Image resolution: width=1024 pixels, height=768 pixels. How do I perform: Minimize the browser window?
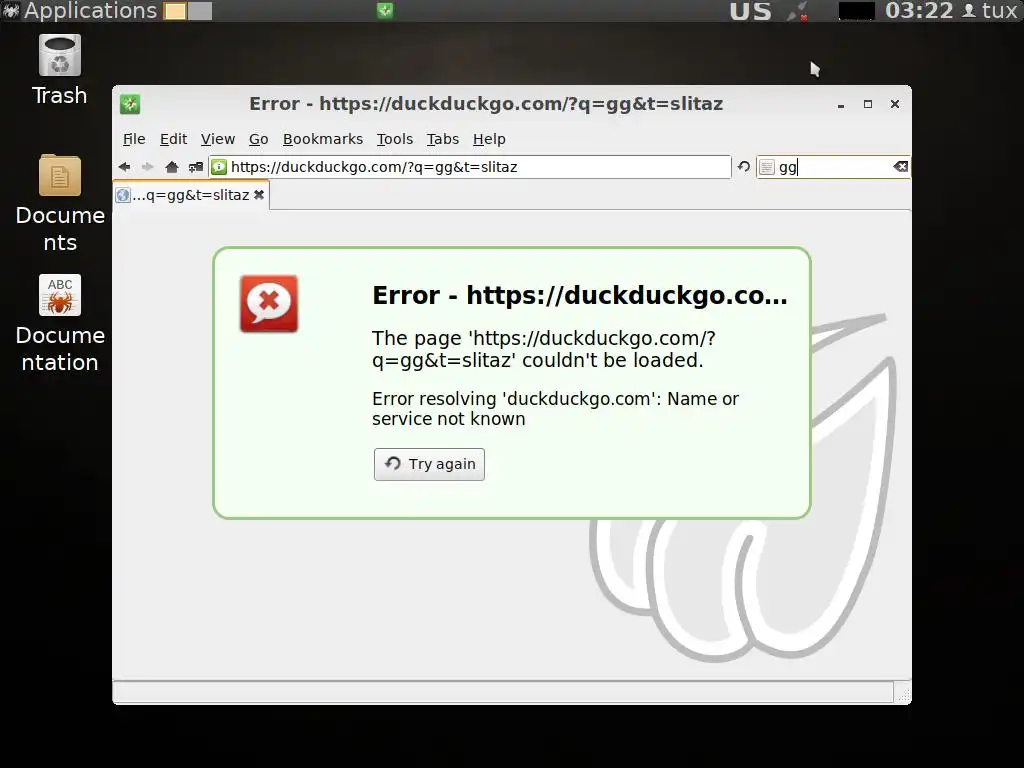coord(841,104)
